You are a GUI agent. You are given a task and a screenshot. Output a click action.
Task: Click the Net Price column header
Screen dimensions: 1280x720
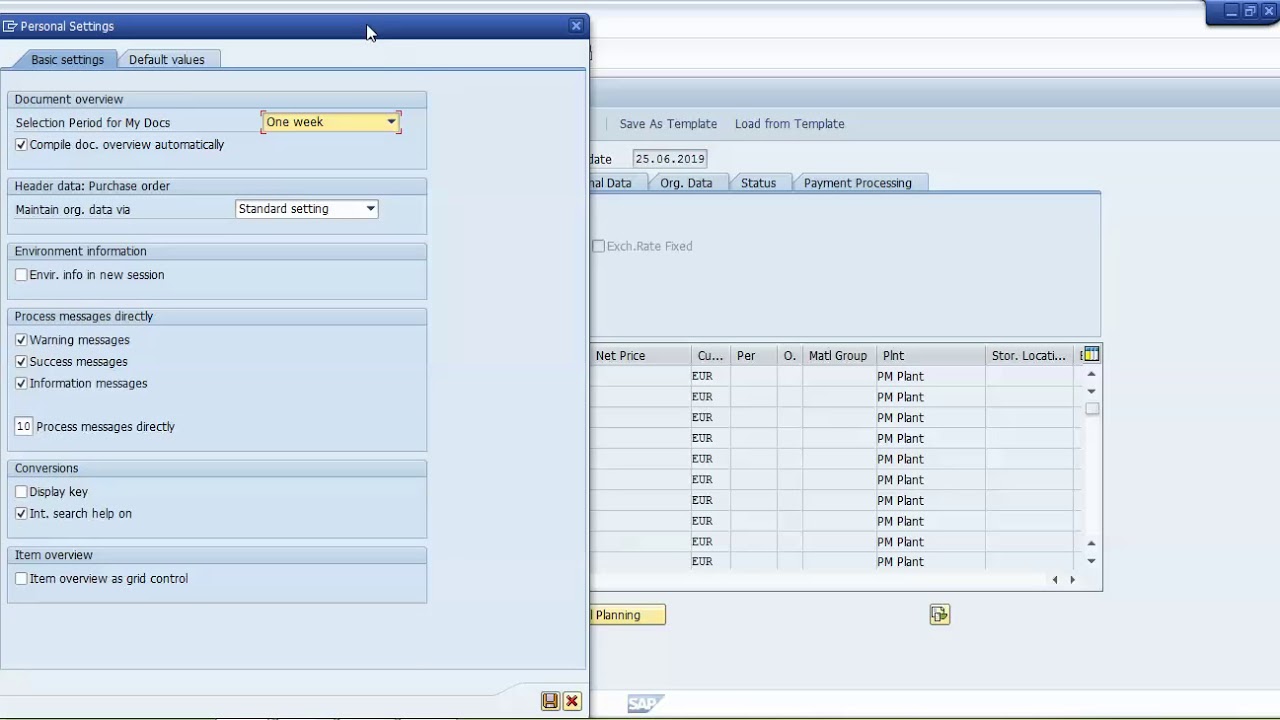coord(640,356)
